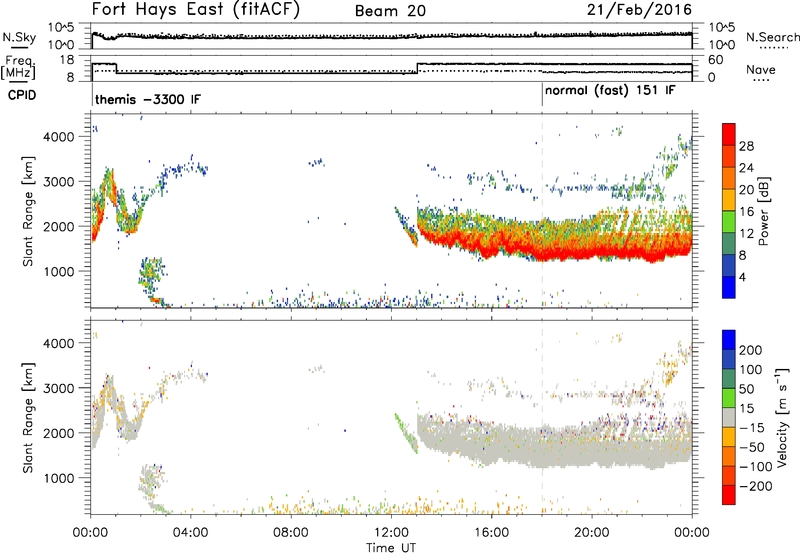Click the '10^5' left tick of noise panel
Image resolution: width=800 pixels, height=554 pixels.
coord(61,27)
